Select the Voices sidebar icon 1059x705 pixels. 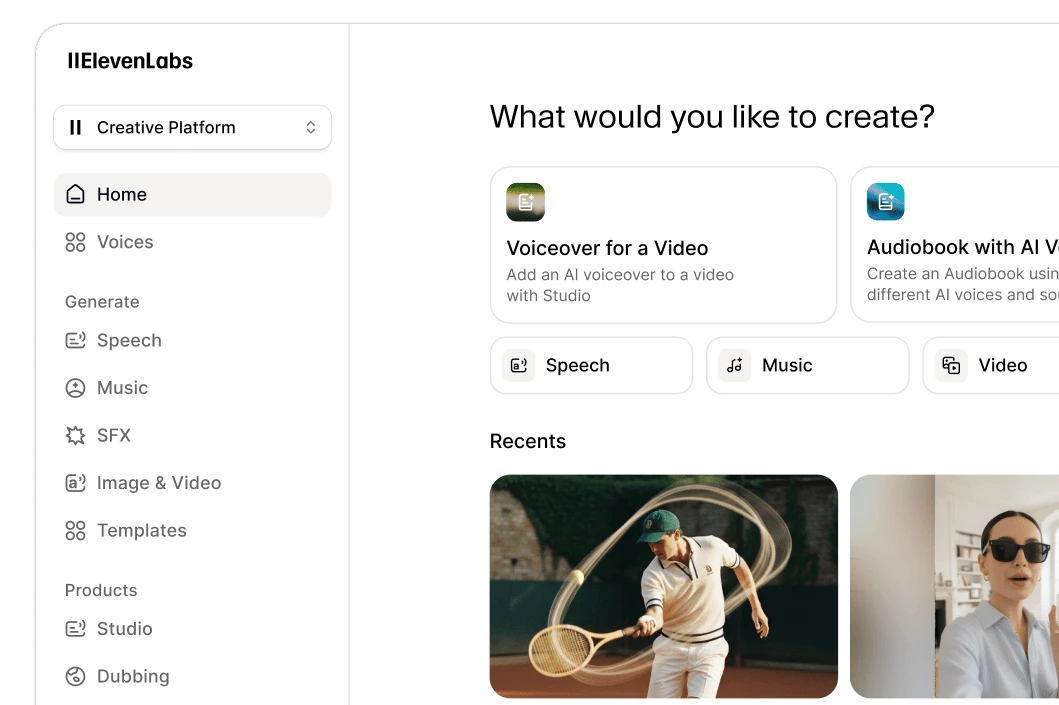click(75, 242)
